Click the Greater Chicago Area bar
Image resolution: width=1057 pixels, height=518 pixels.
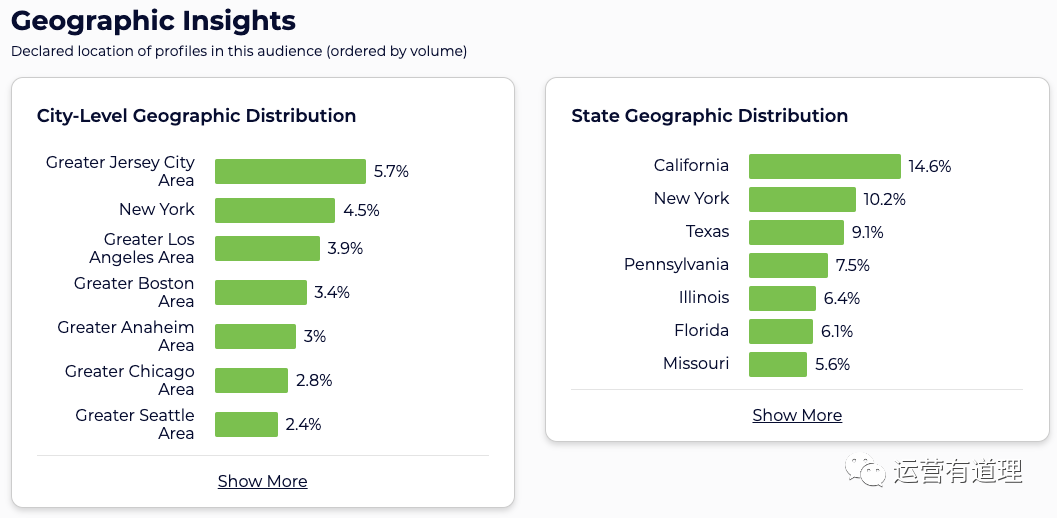click(251, 380)
